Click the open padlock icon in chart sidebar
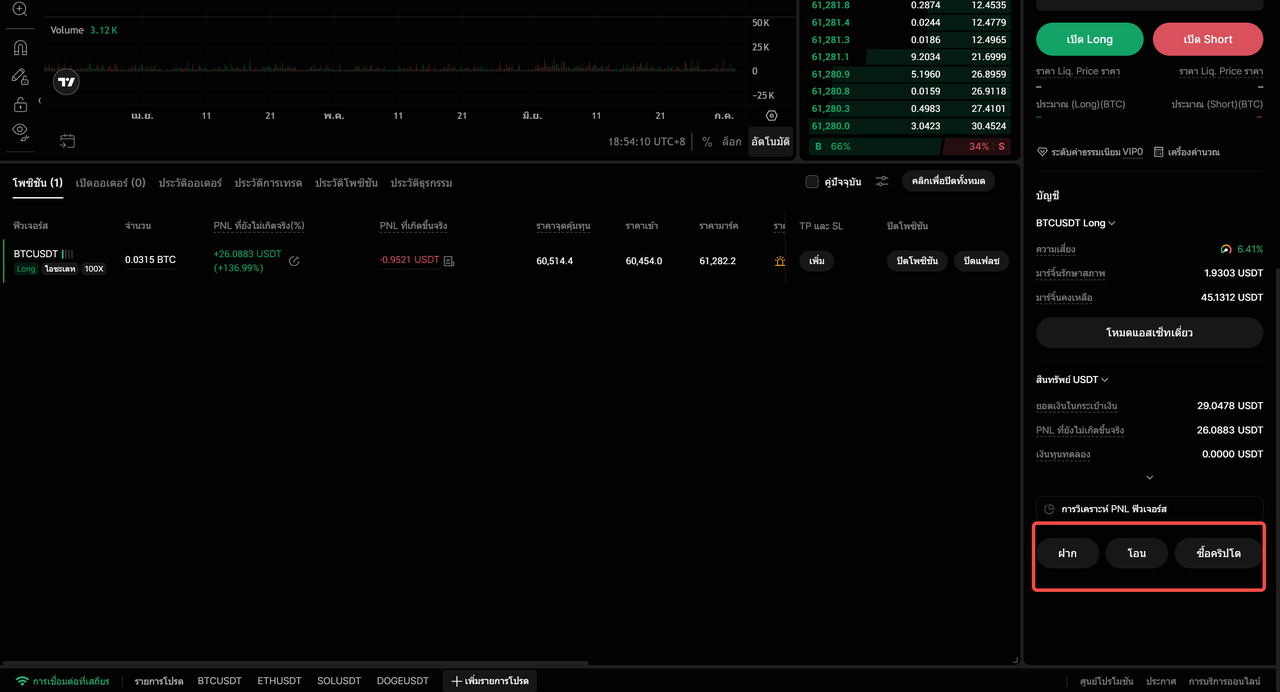The height and width of the screenshot is (692, 1280). tap(20, 104)
